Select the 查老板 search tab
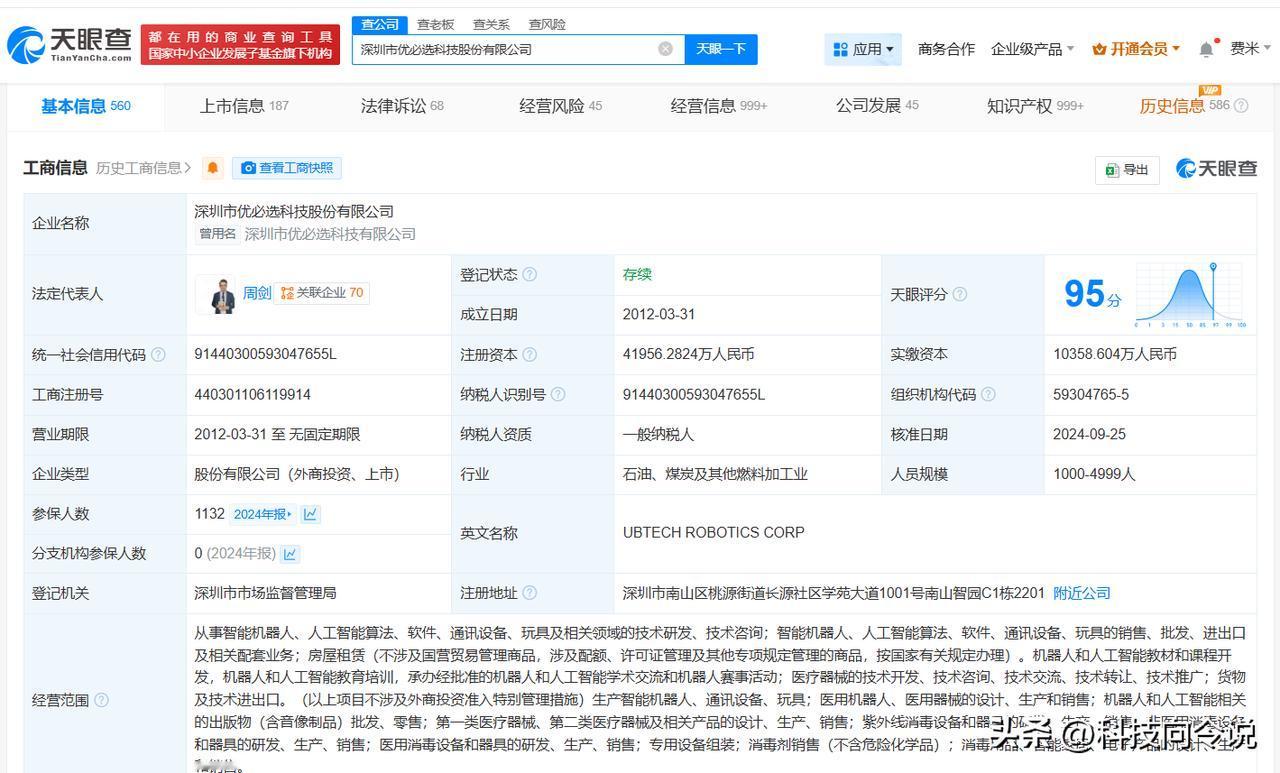This screenshot has width=1280, height=773. coord(435,24)
